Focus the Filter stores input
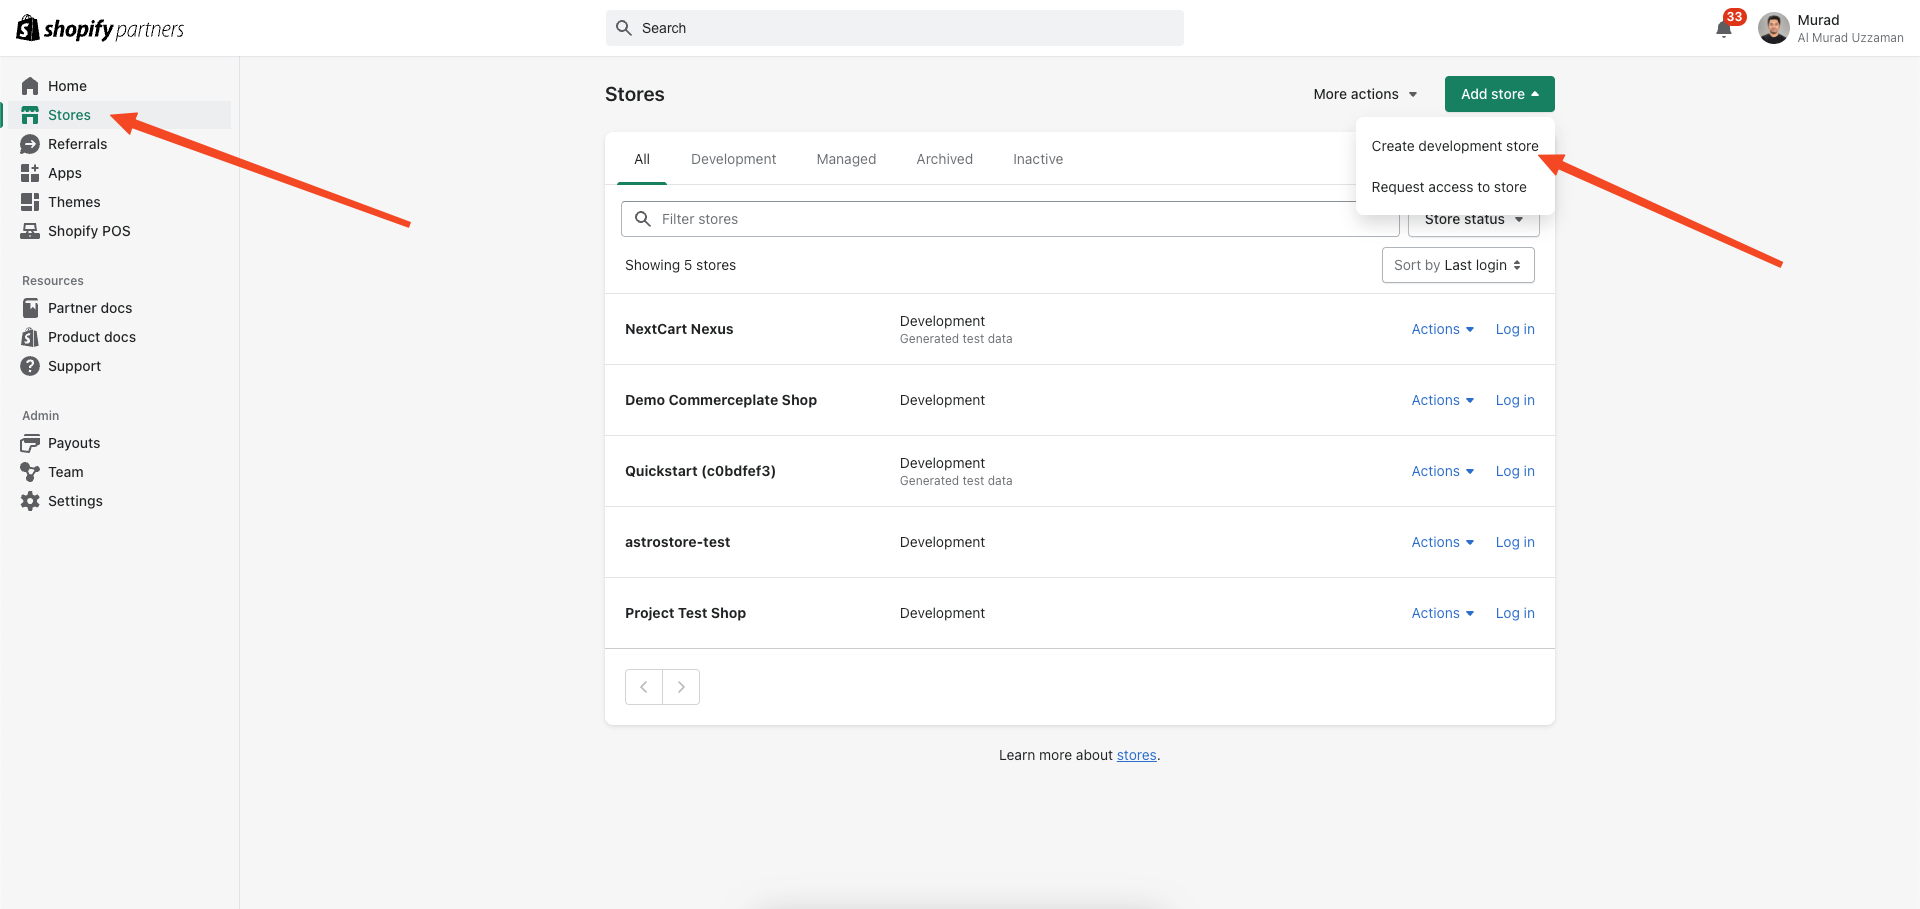This screenshot has height=909, width=1920. (x=1010, y=219)
